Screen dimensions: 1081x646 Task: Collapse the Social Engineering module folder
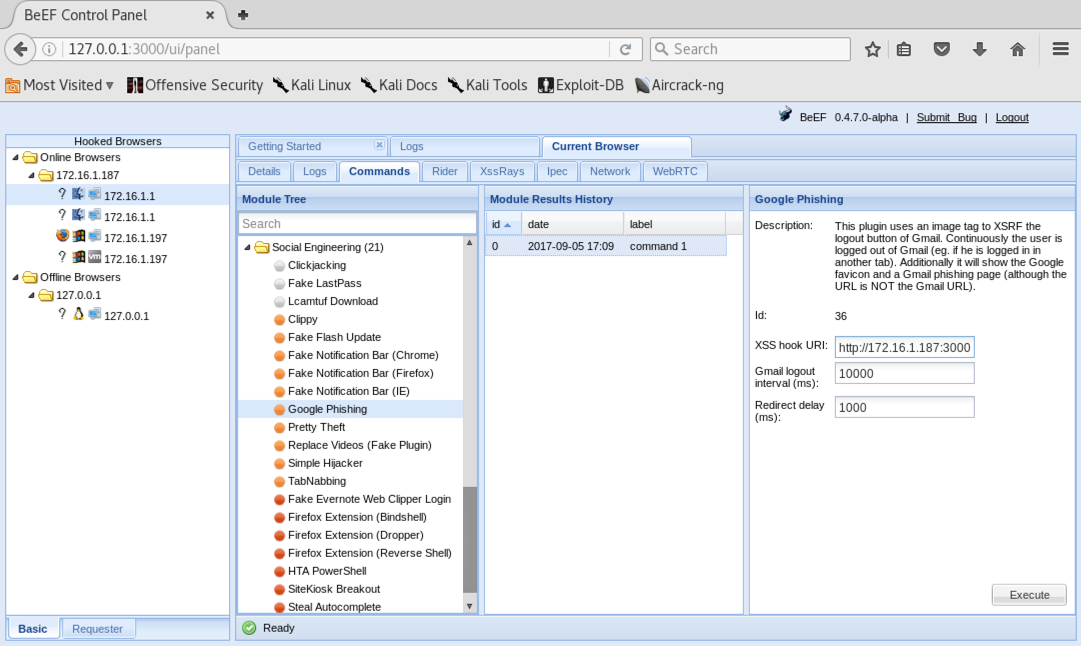tap(247, 247)
